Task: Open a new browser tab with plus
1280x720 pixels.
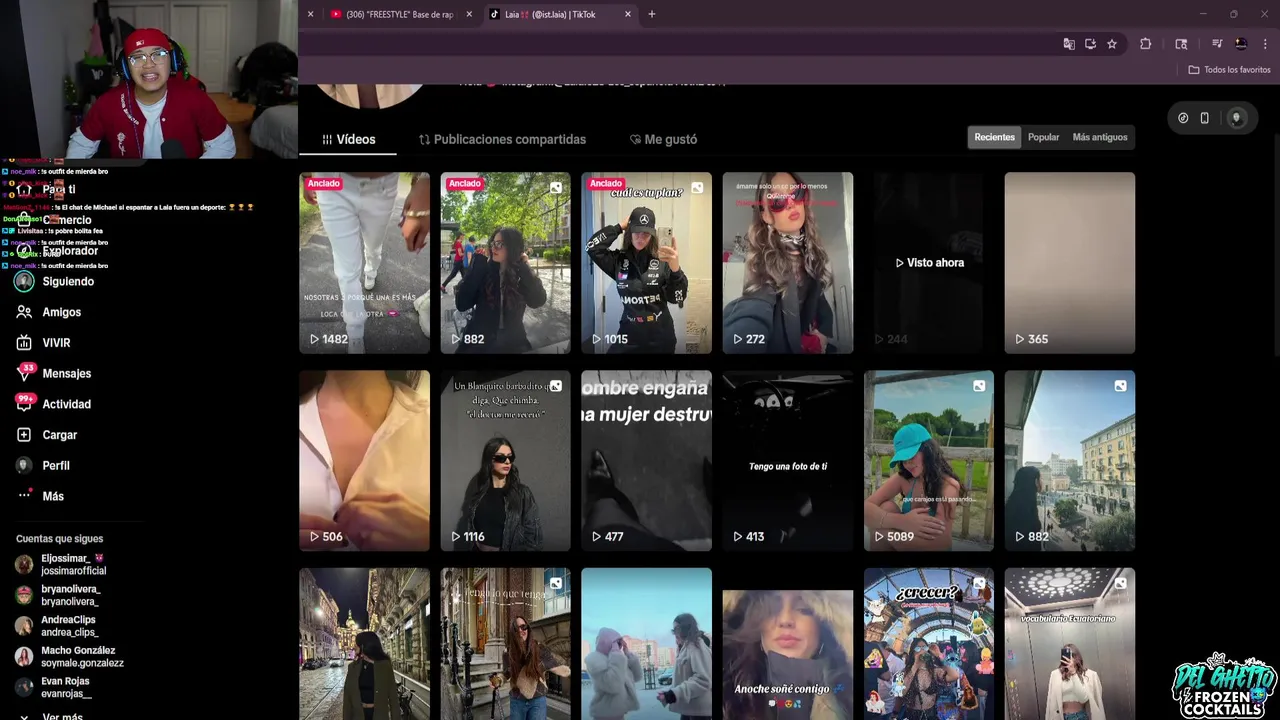Action: (652, 14)
